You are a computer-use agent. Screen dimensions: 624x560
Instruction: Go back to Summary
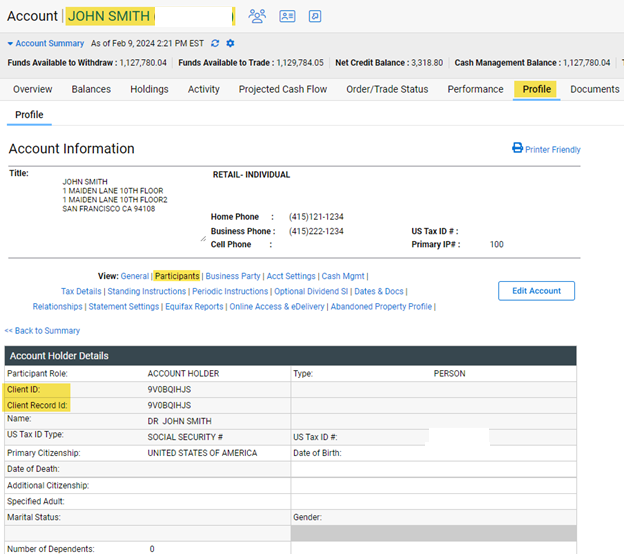tap(42, 331)
